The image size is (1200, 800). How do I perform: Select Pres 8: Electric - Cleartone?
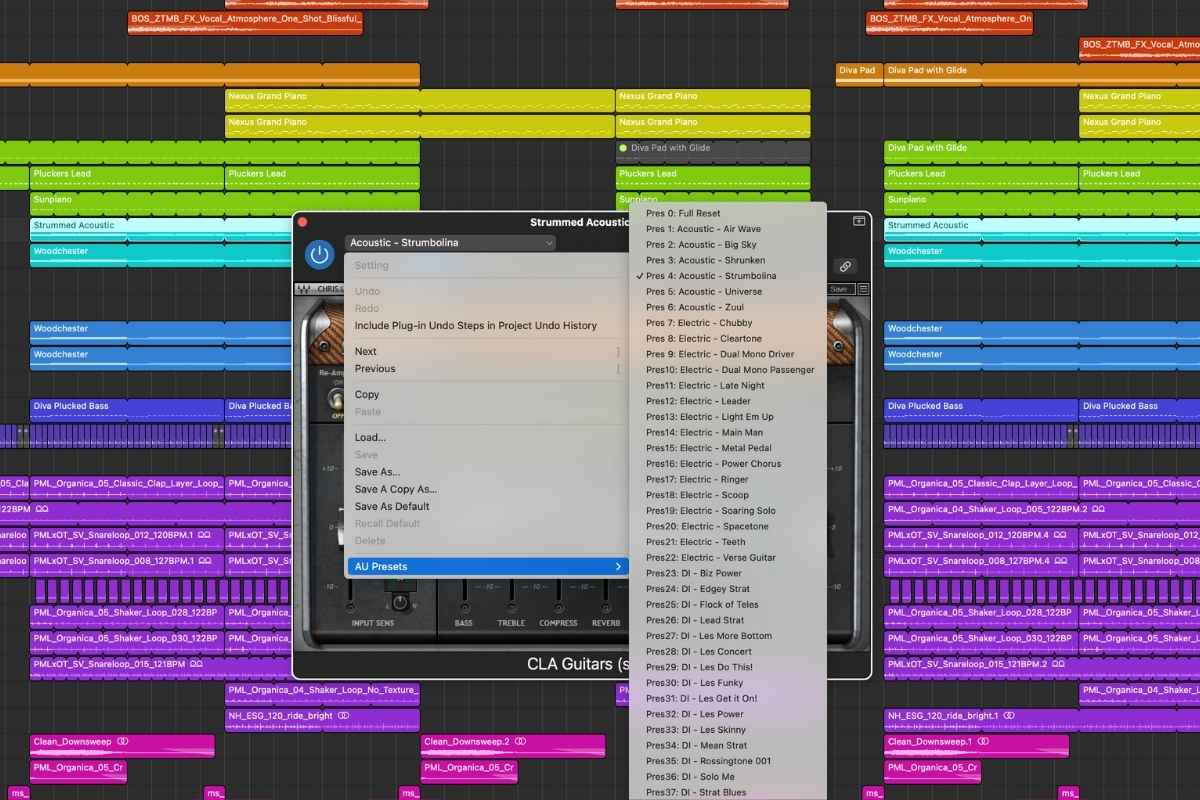(x=727, y=339)
